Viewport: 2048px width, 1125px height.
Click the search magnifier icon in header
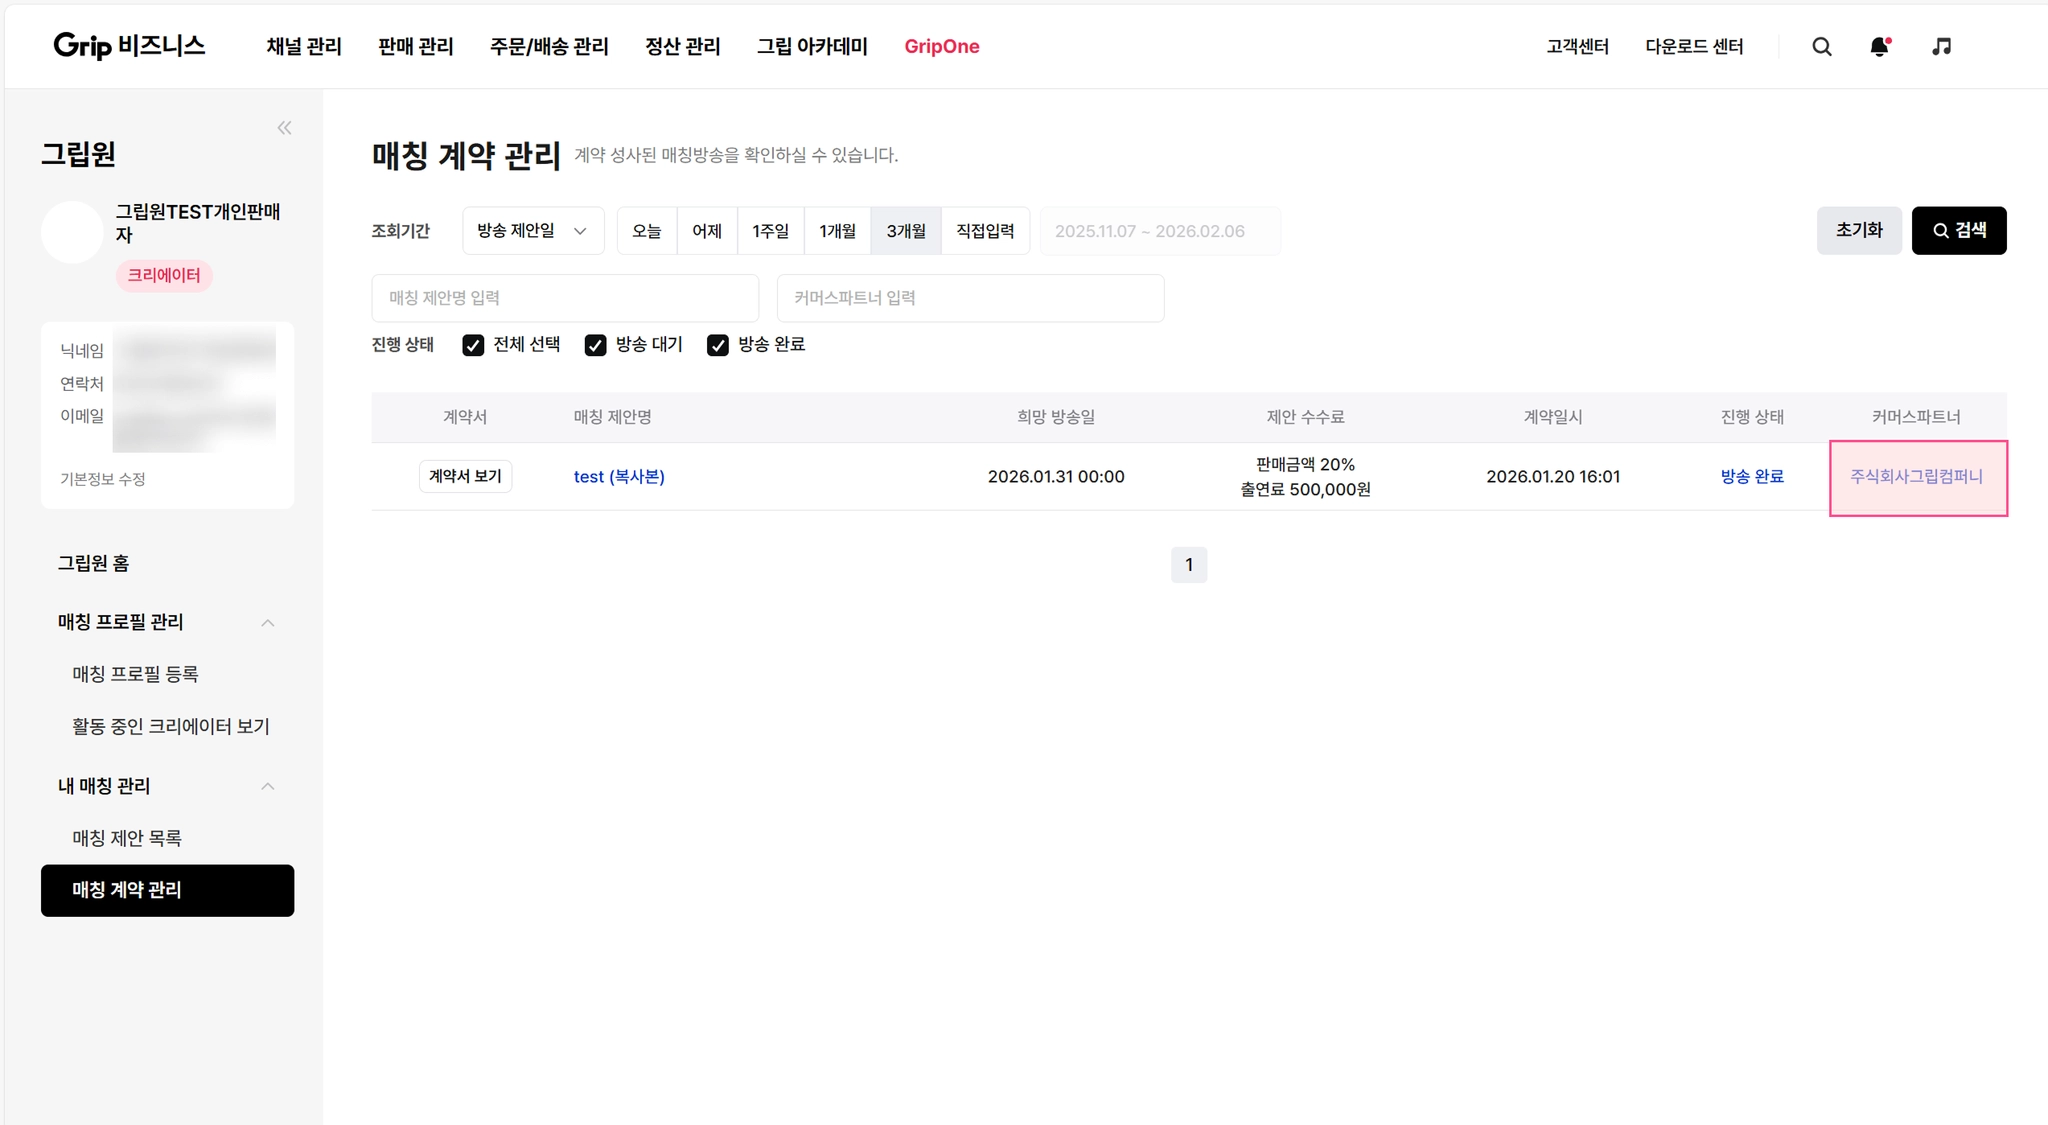tap(1821, 47)
